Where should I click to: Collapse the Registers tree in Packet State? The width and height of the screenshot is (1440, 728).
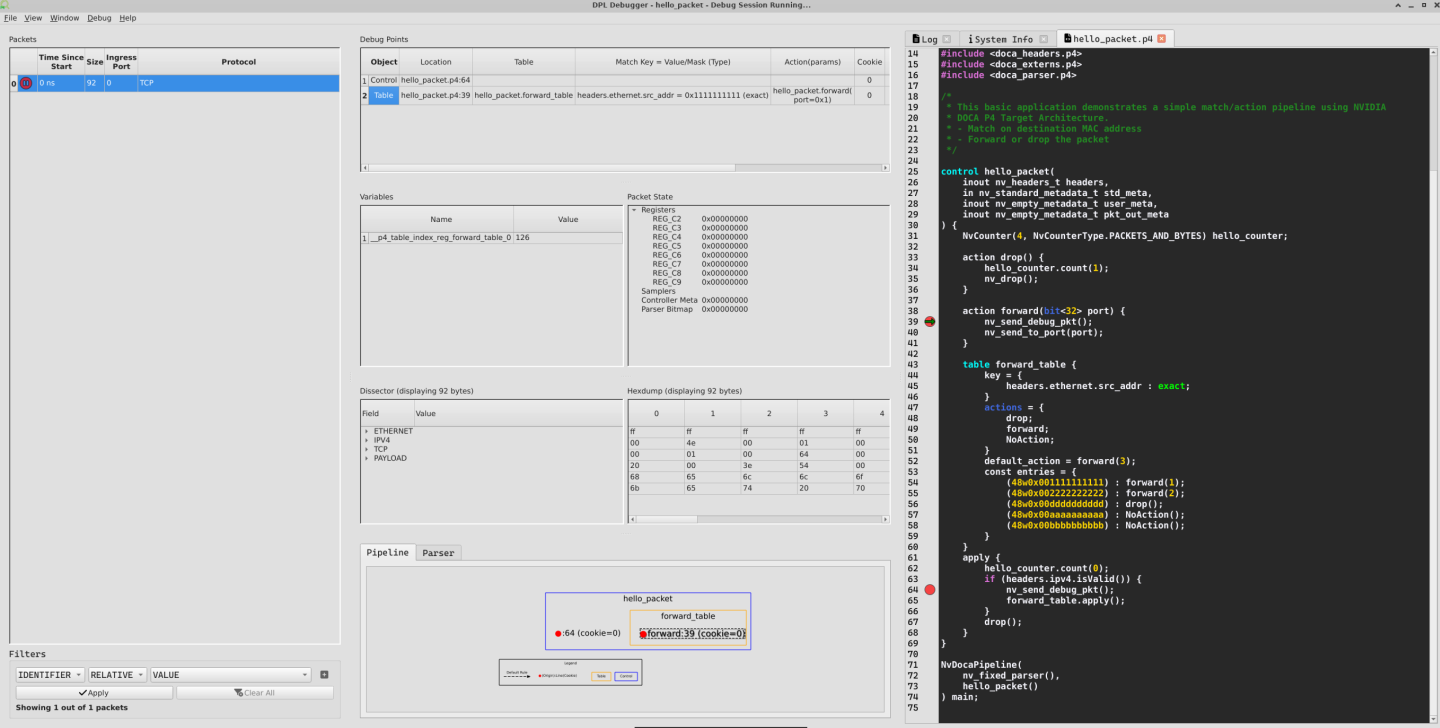(634, 210)
